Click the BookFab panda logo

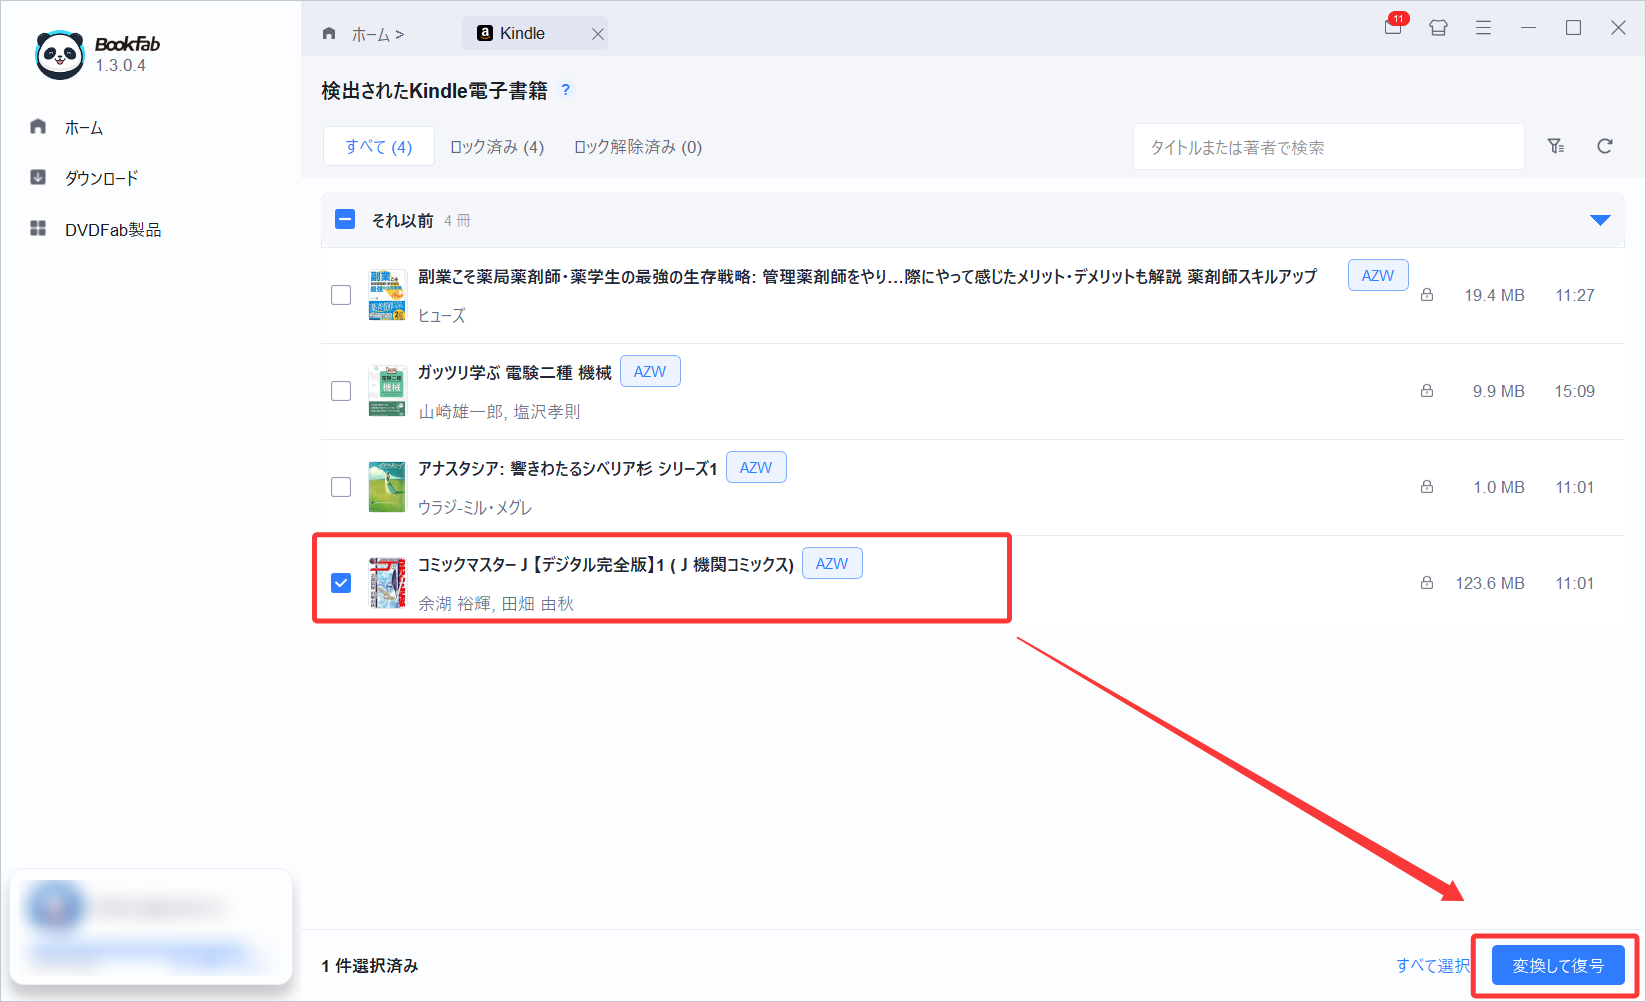[x=60, y=54]
